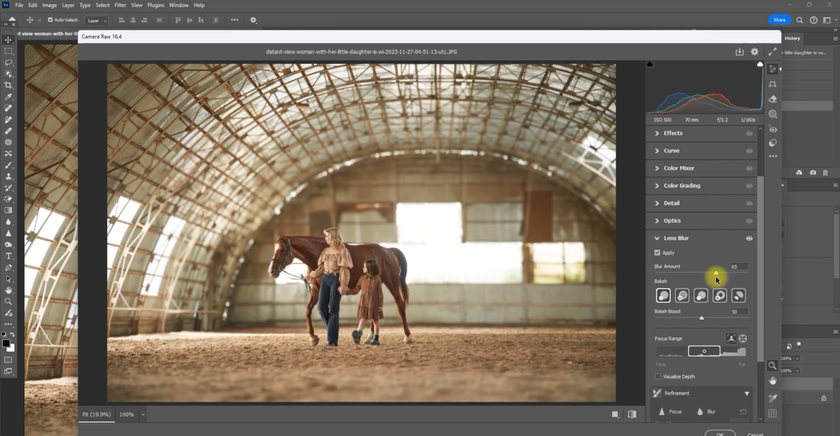
Task: Choose the fifth Bokeh cat-eye style
Action: [738, 295]
